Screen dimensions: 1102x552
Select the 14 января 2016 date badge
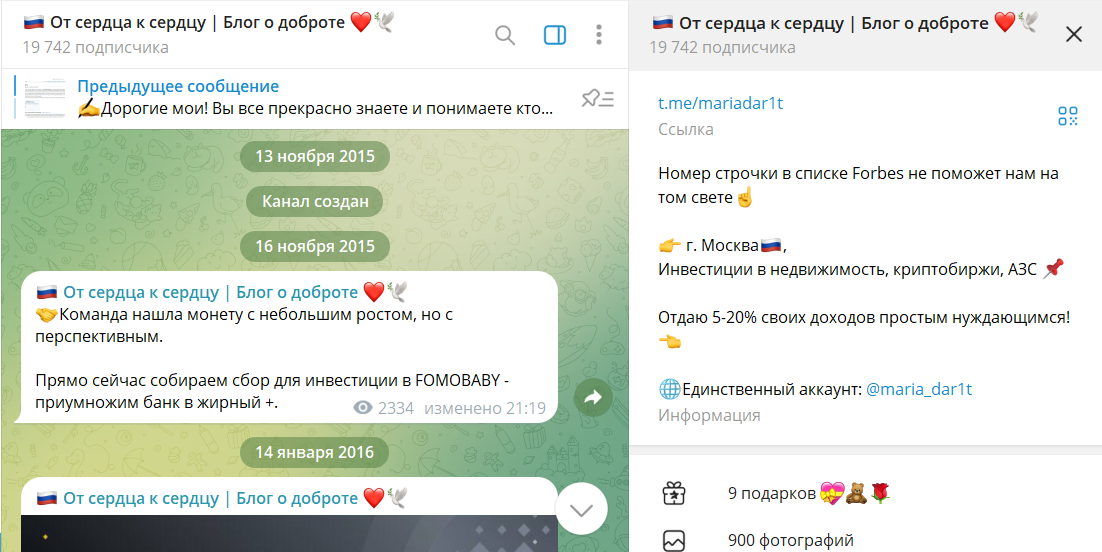click(315, 452)
